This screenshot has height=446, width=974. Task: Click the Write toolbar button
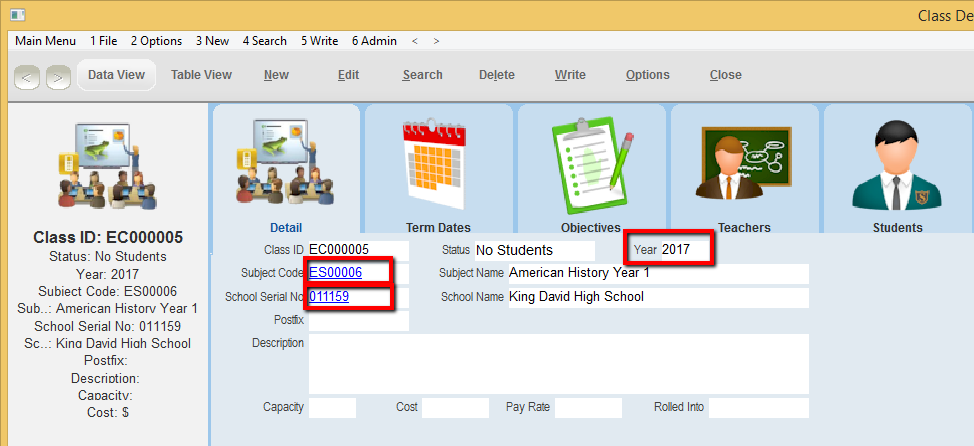570,75
